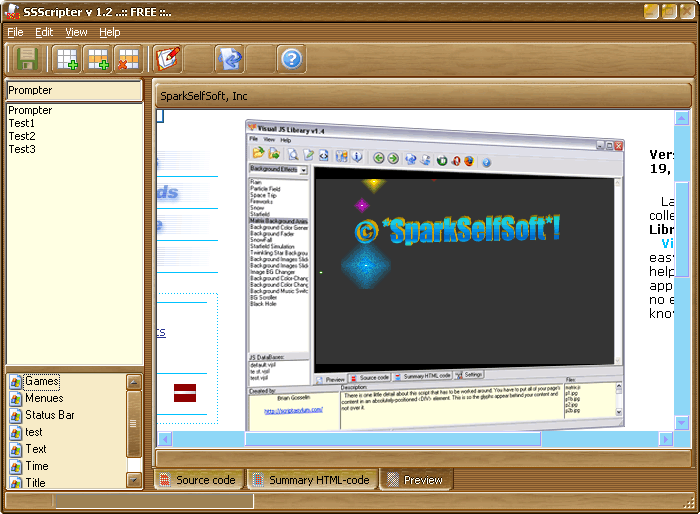
Task: Choose the Games category
Action: (42, 381)
